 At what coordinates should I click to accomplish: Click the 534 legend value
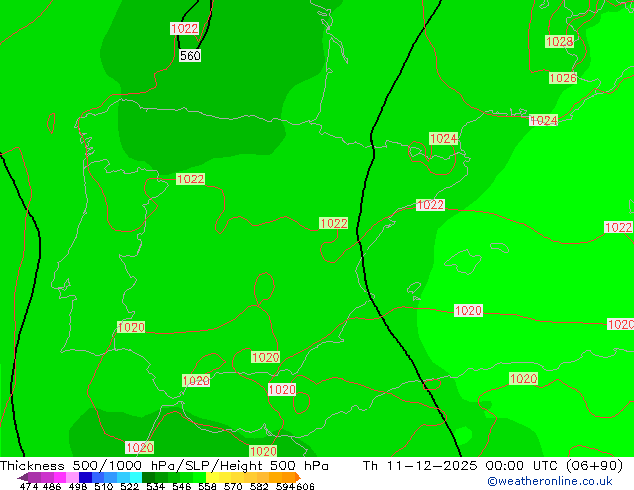click(x=155, y=486)
